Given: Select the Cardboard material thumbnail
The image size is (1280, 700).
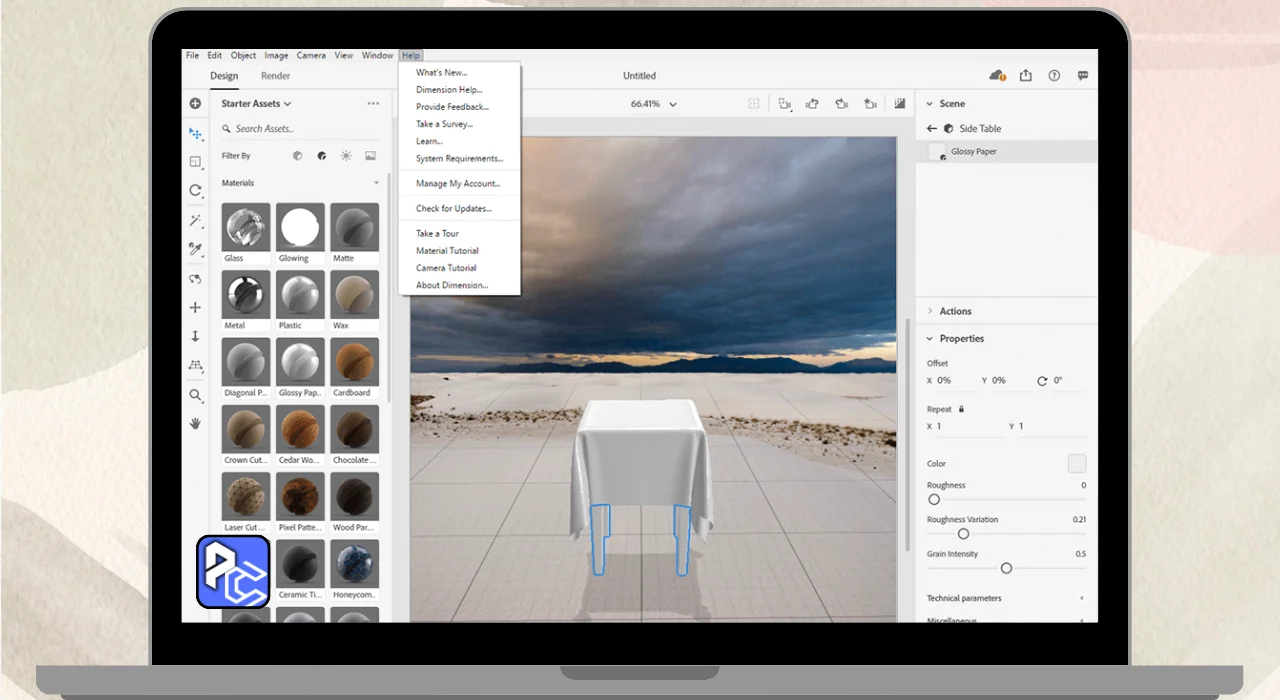Looking at the screenshot, I should (x=354, y=362).
